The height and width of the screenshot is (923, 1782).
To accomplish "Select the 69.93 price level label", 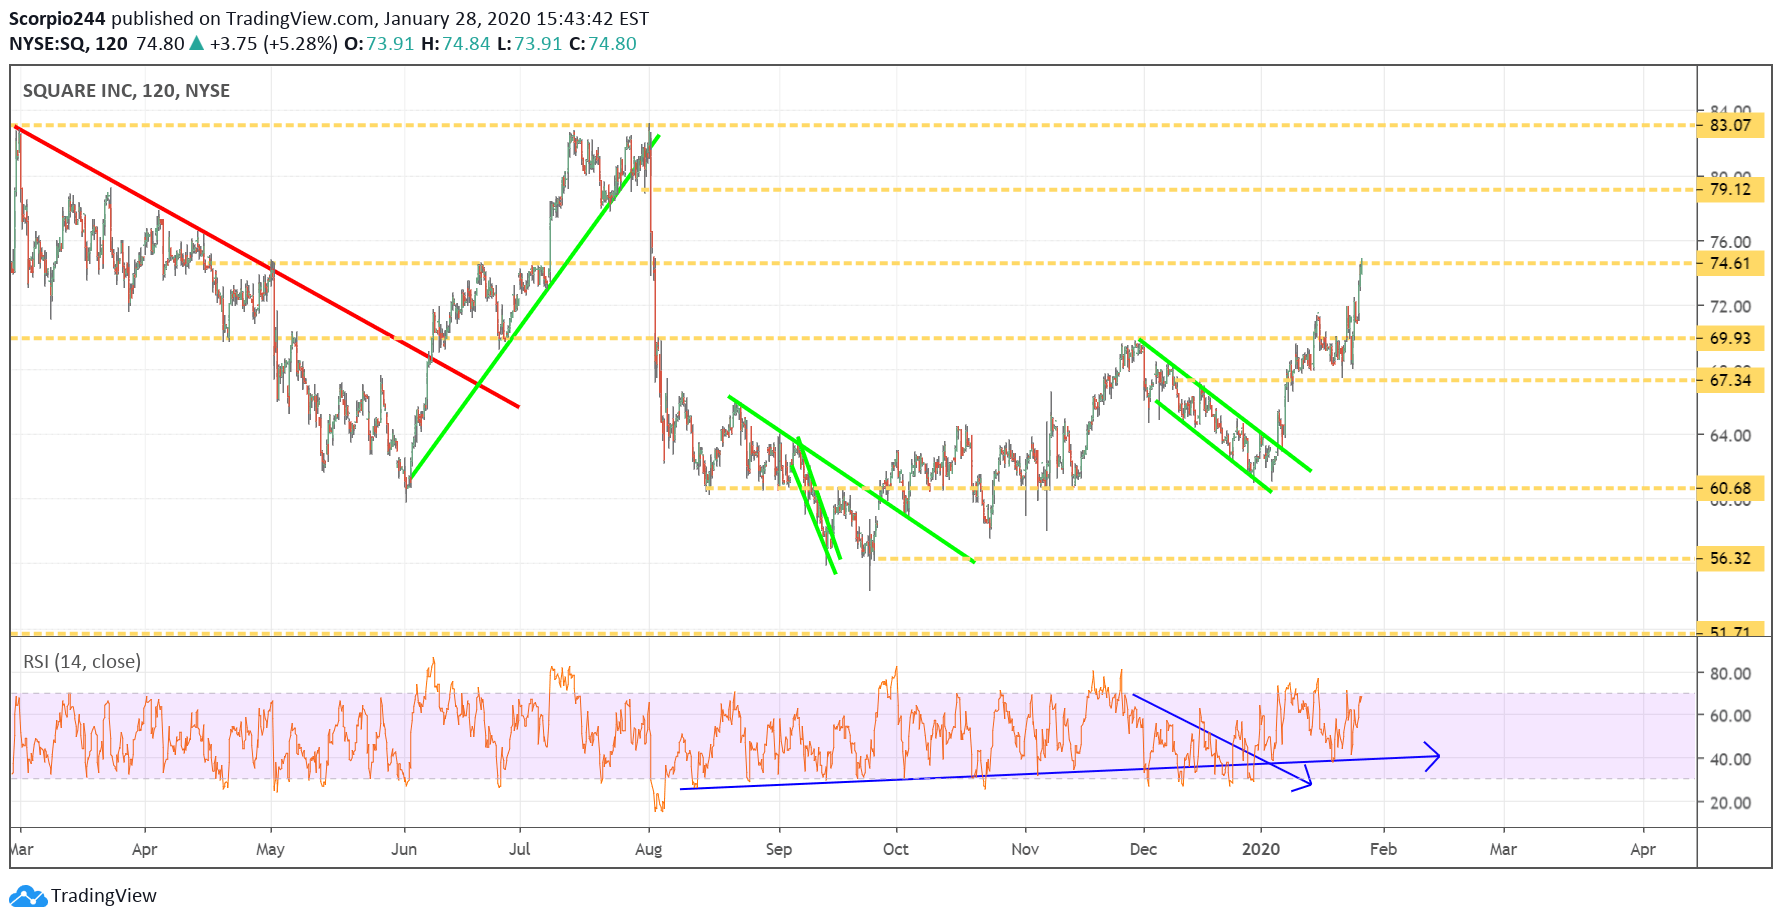I will click(1730, 338).
